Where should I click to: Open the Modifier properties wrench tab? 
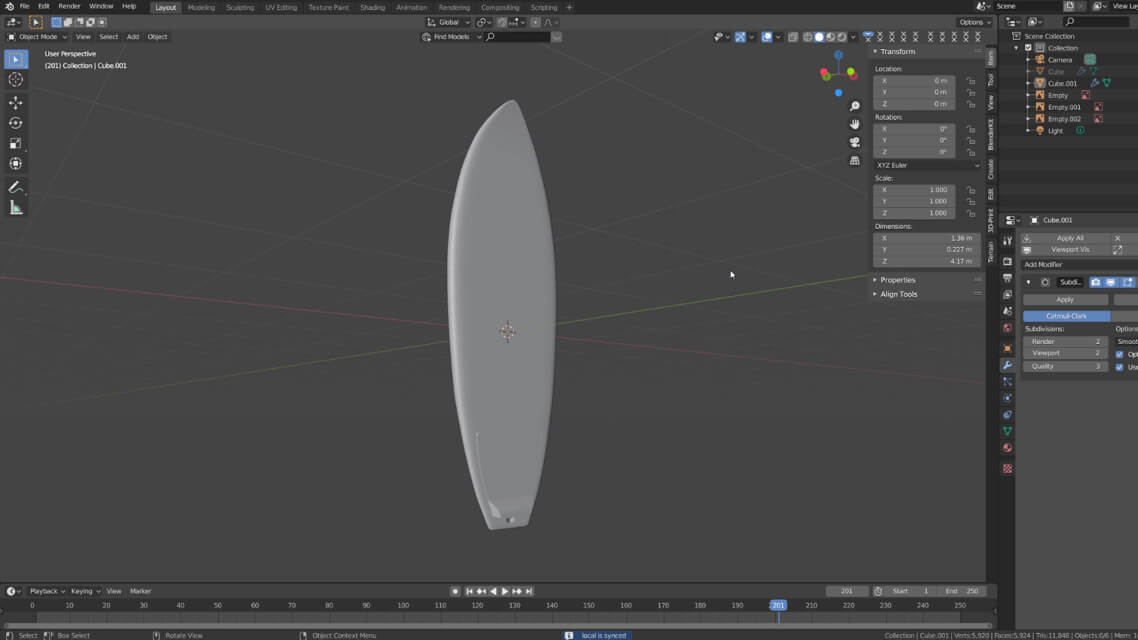[x=1007, y=365]
